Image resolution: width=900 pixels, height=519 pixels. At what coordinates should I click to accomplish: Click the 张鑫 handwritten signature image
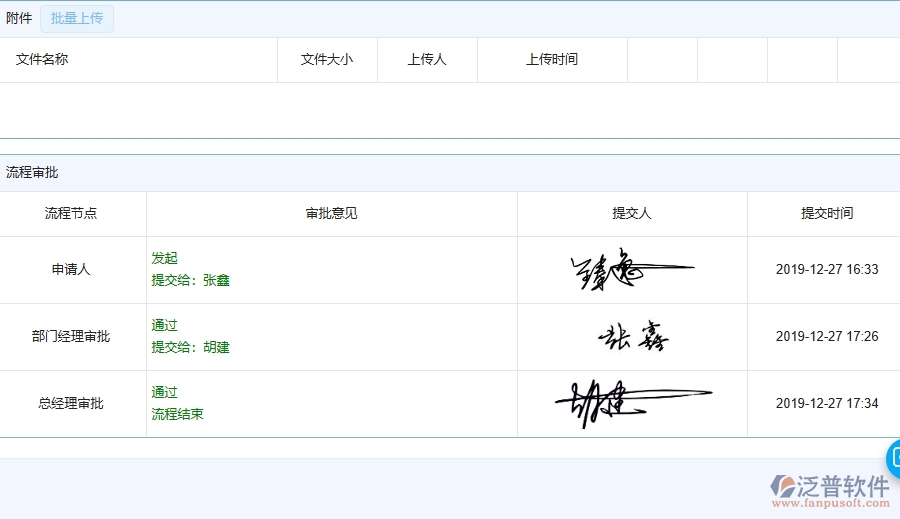[633, 336]
